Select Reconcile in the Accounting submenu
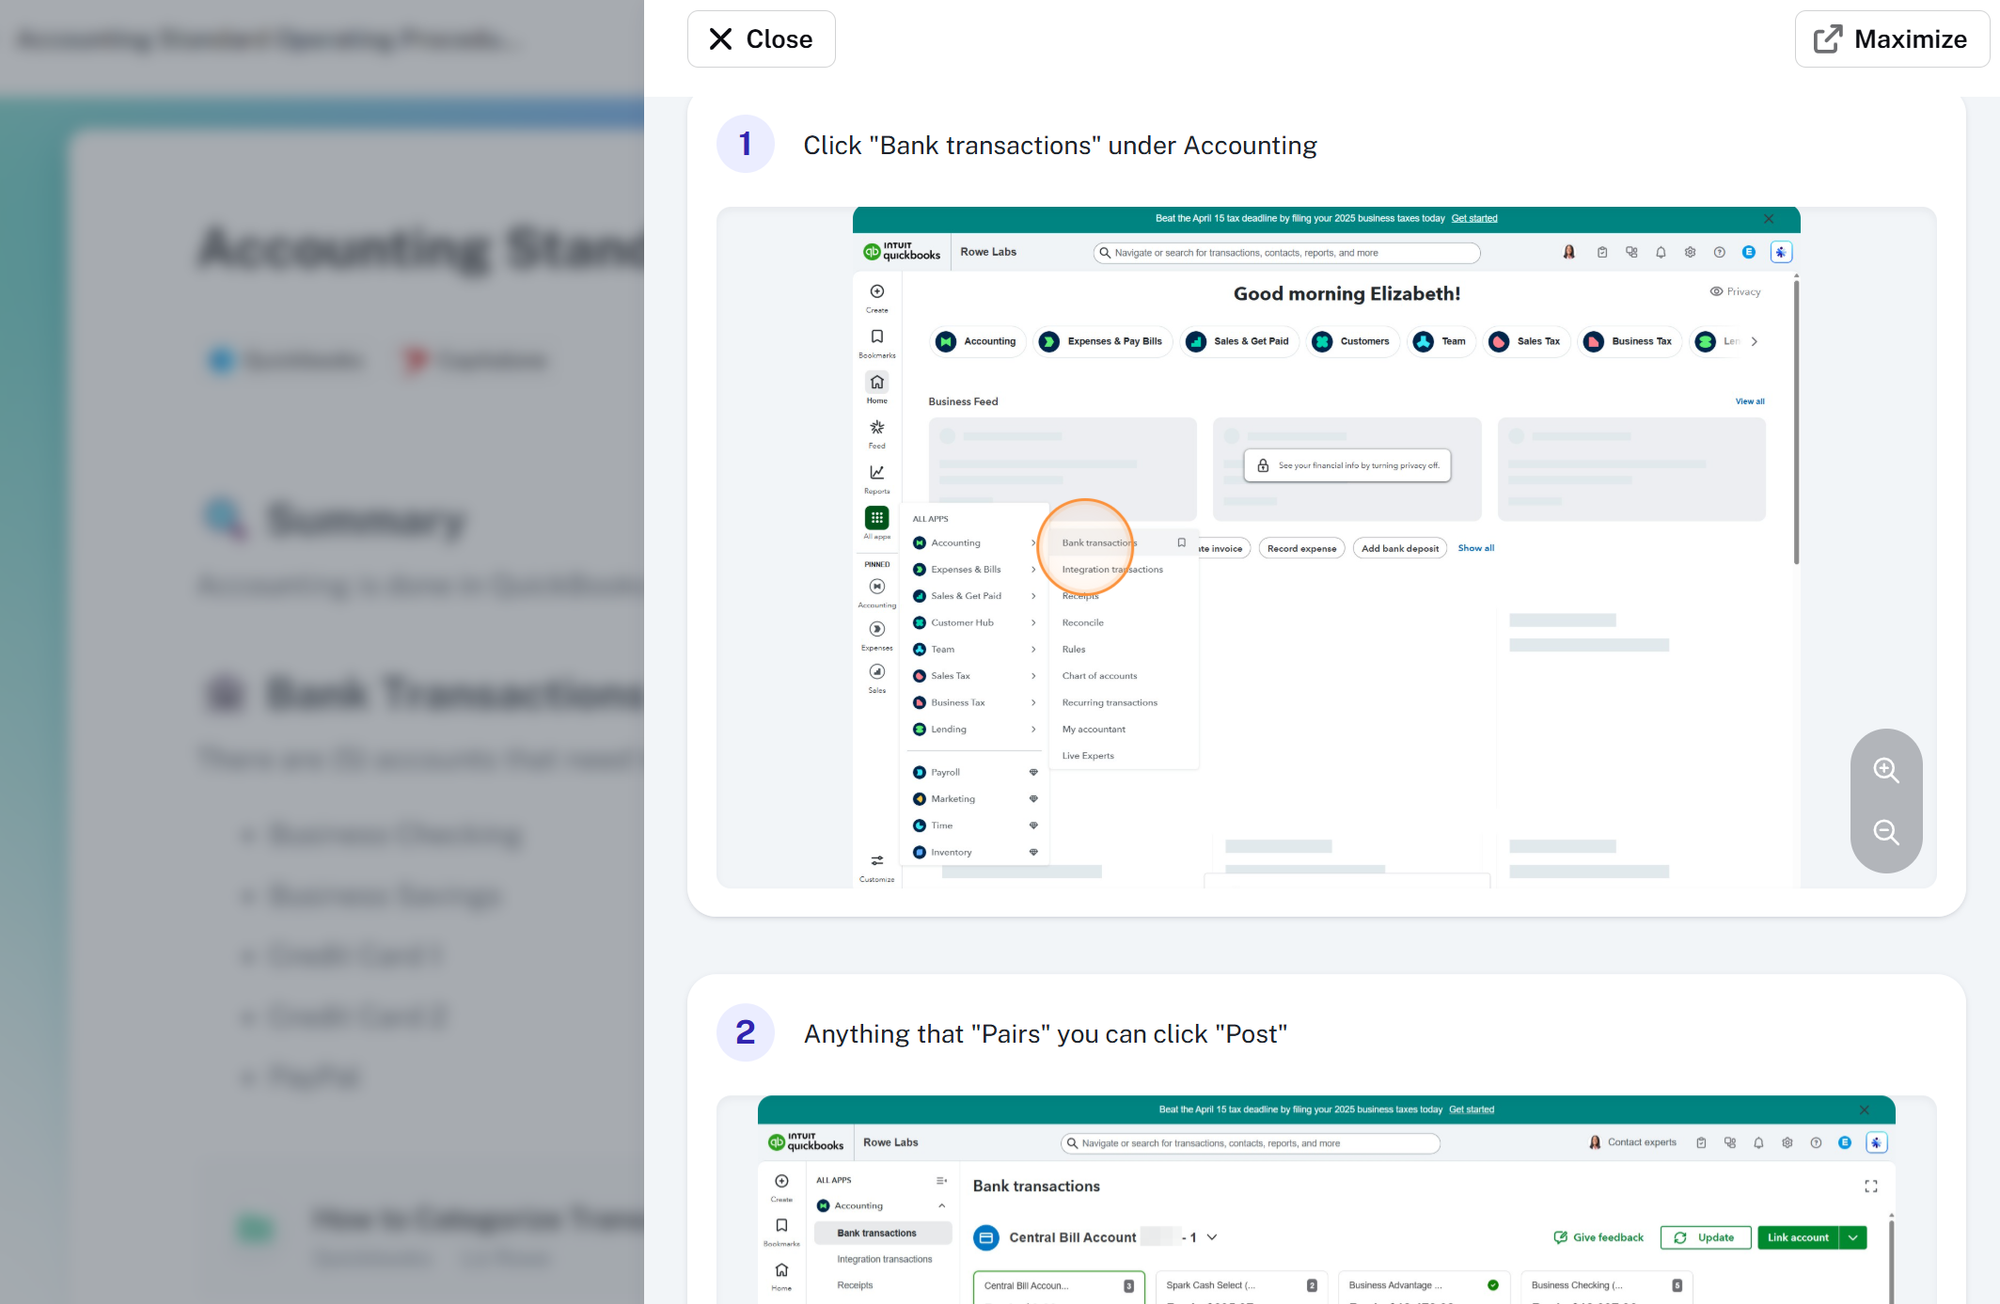Image resolution: width=2000 pixels, height=1304 pixels. click(1083, 623)
